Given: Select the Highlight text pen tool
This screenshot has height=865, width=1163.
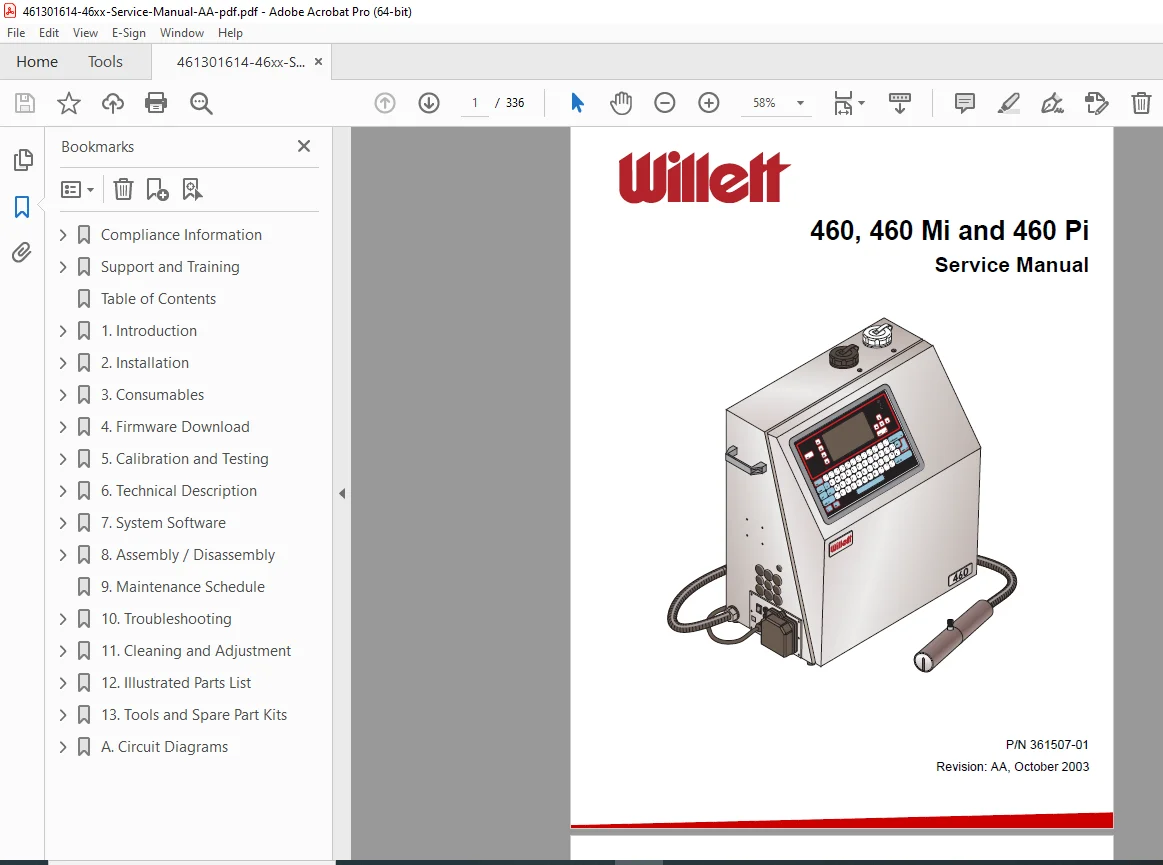Looking at the screenshot, I should (x=1008, y=103).
